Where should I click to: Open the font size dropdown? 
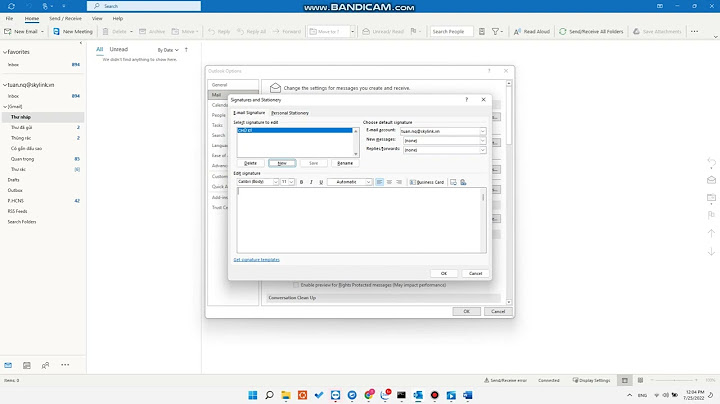(x=291, y=182)
